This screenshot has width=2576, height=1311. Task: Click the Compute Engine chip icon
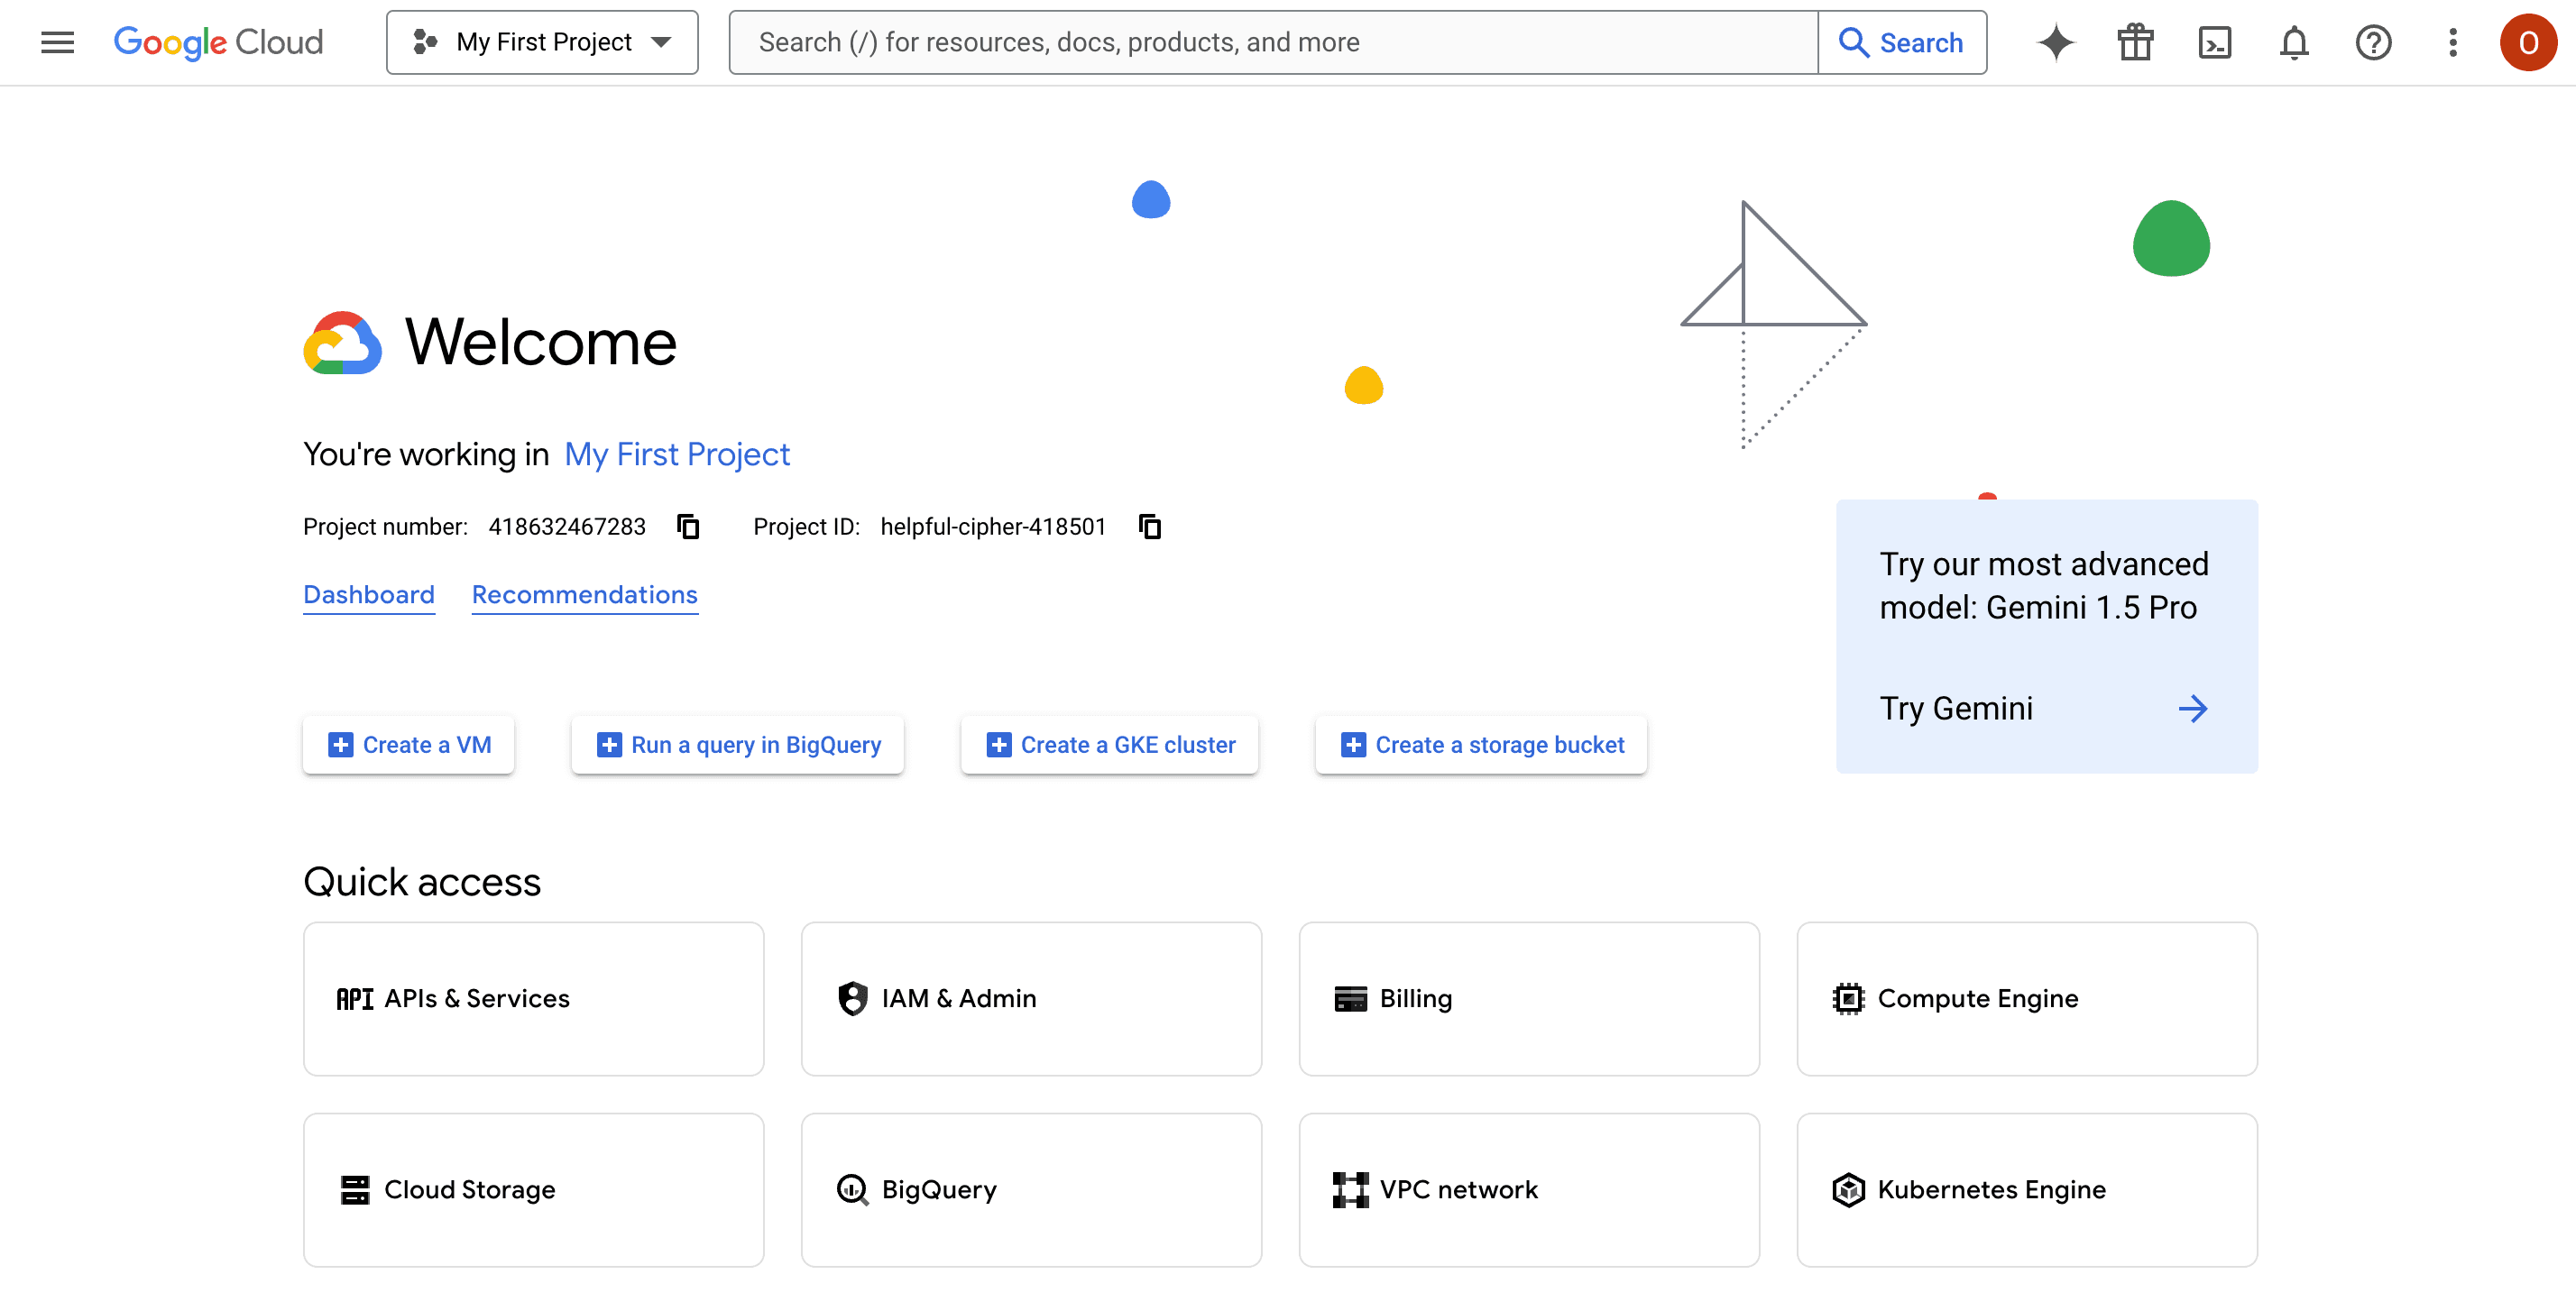(1848, 998)
